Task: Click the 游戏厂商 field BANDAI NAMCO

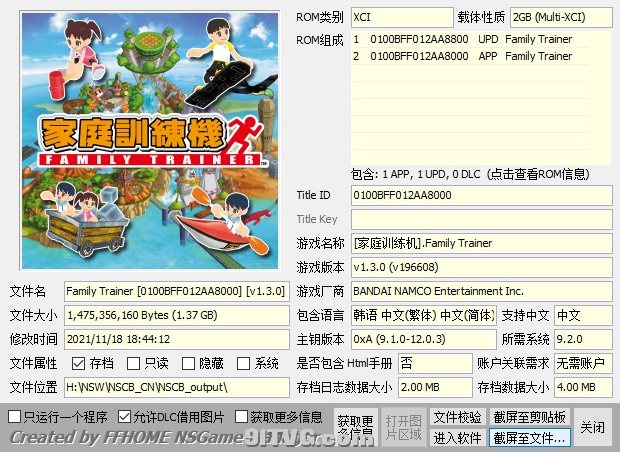Action: point(482,291)
